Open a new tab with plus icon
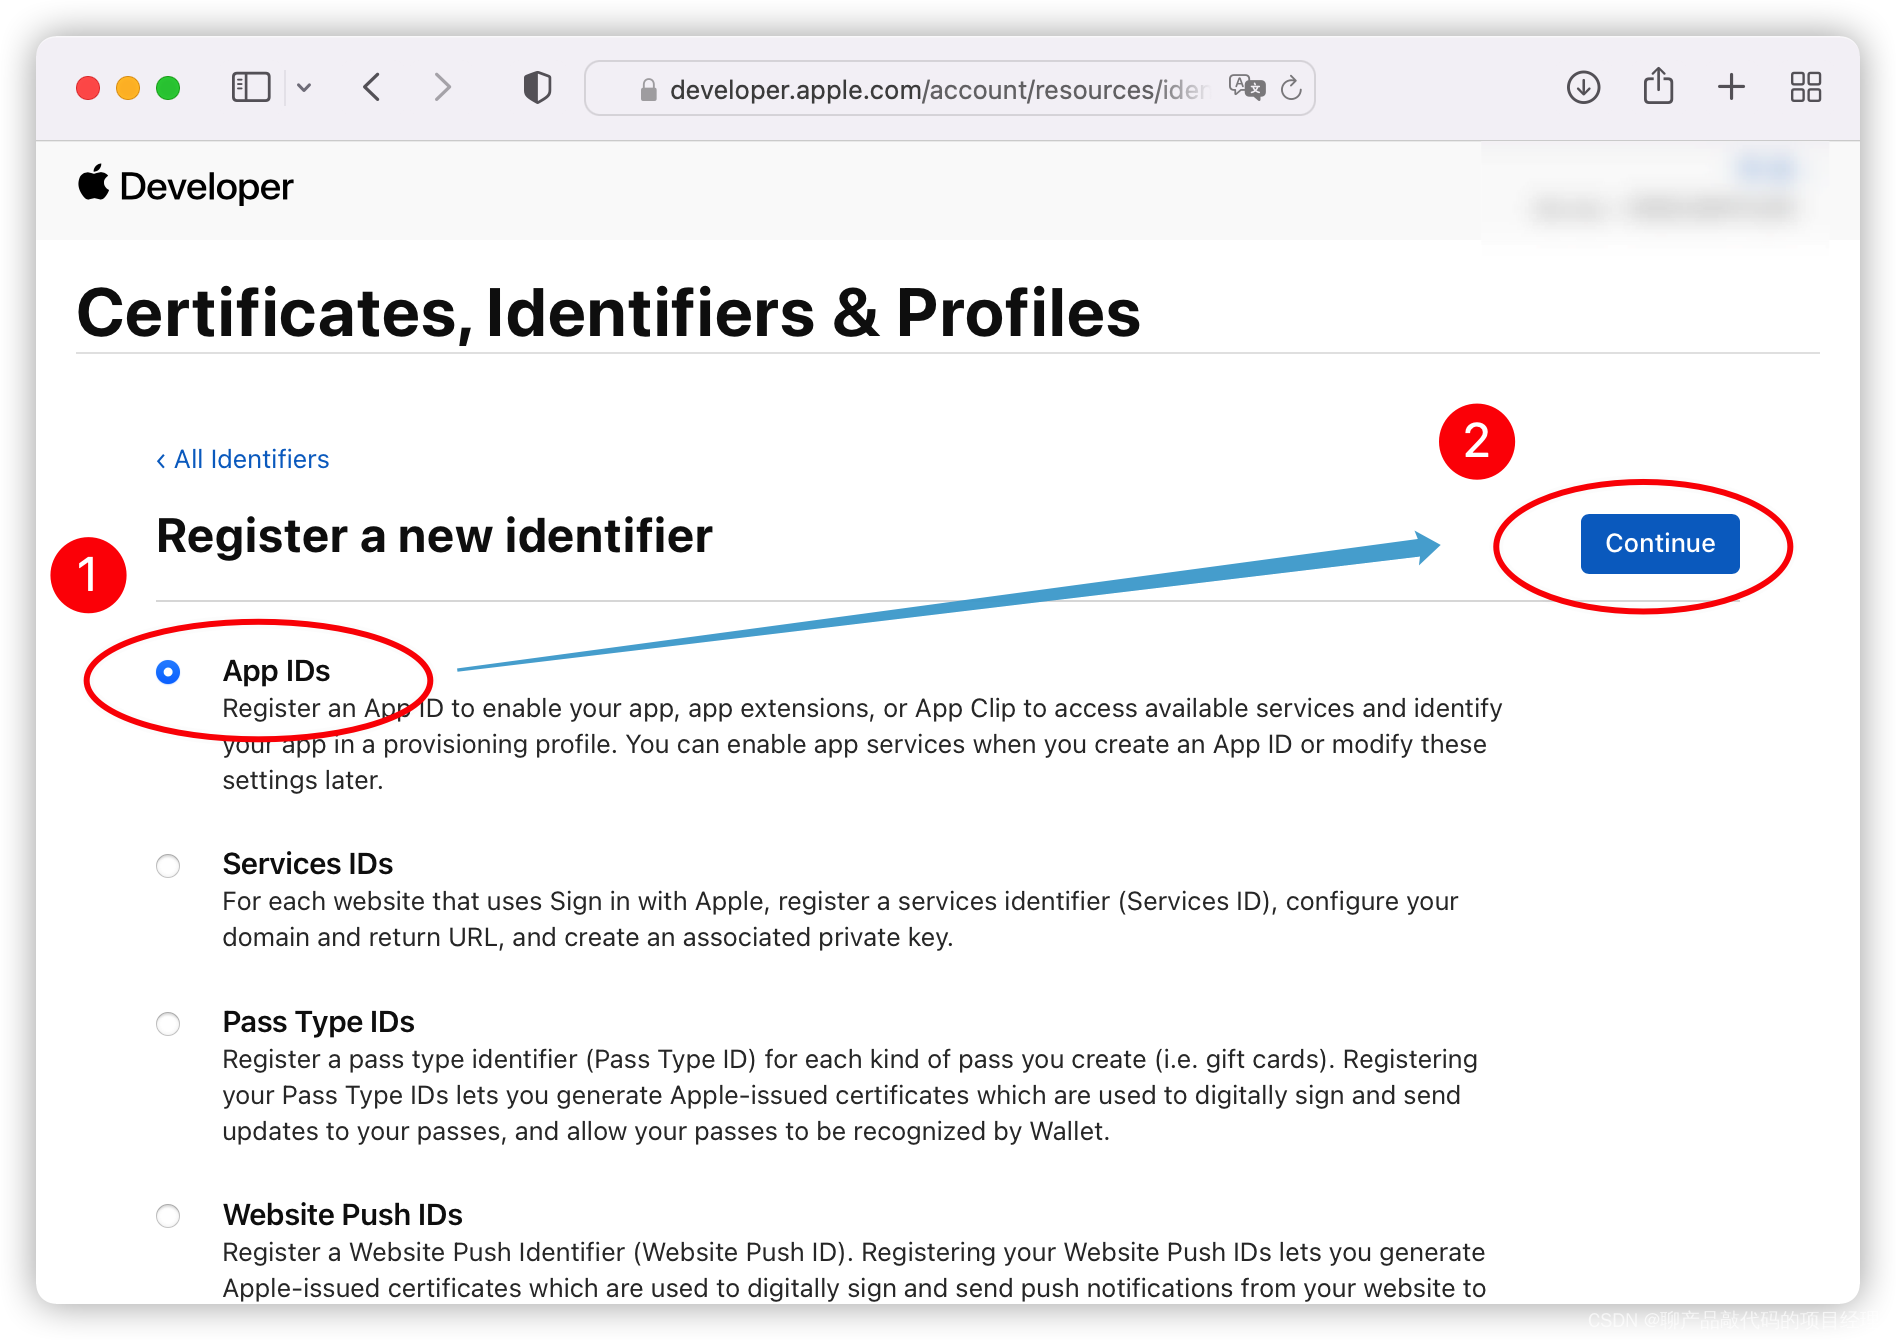1896x1340 pixels. pos(1731,88)
